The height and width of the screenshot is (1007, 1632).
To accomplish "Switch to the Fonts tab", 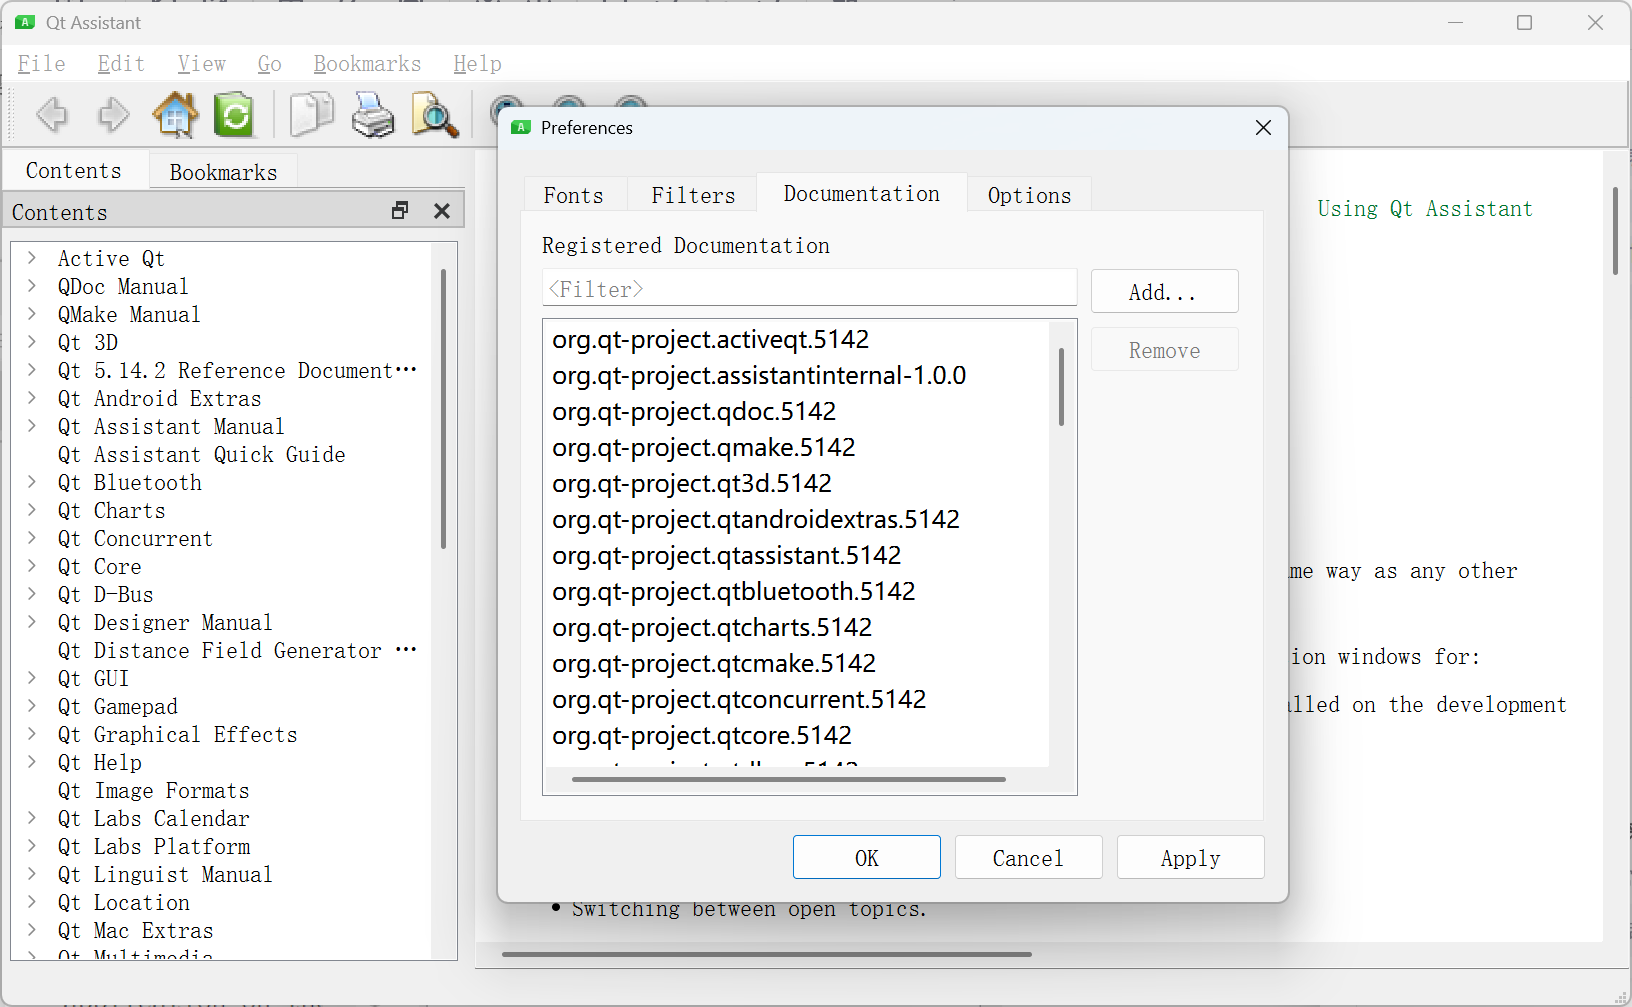I will tap(574, 195).
